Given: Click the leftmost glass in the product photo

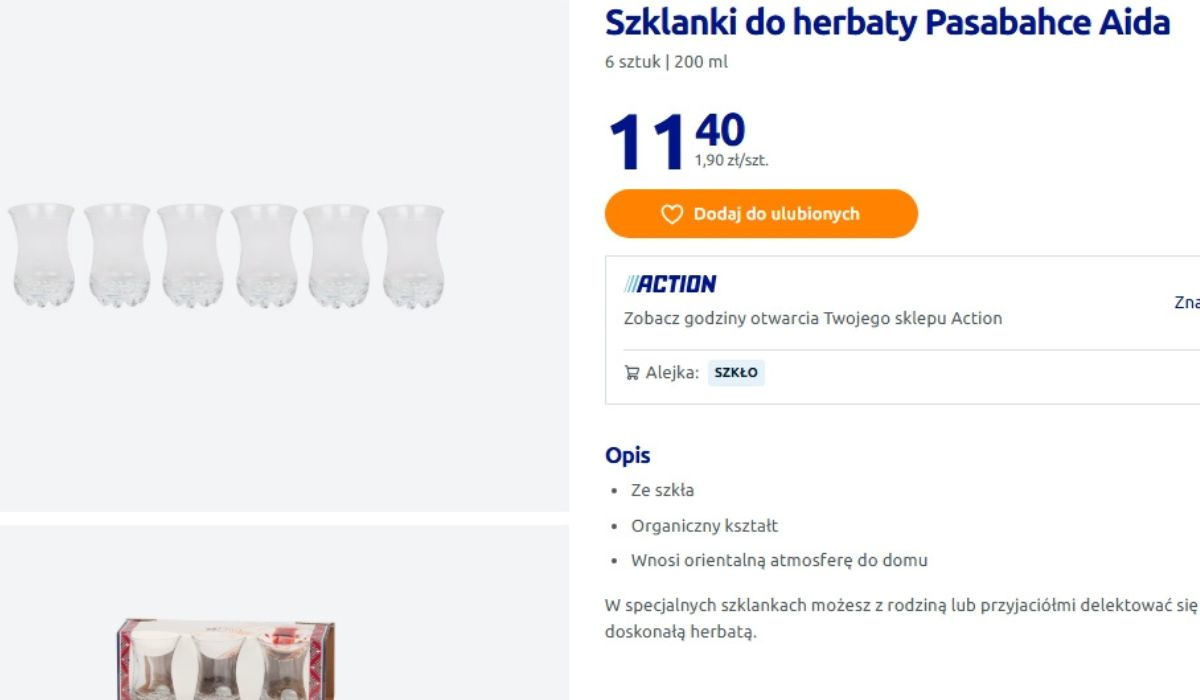Looking at the screenshot, I should pos(41,254).
